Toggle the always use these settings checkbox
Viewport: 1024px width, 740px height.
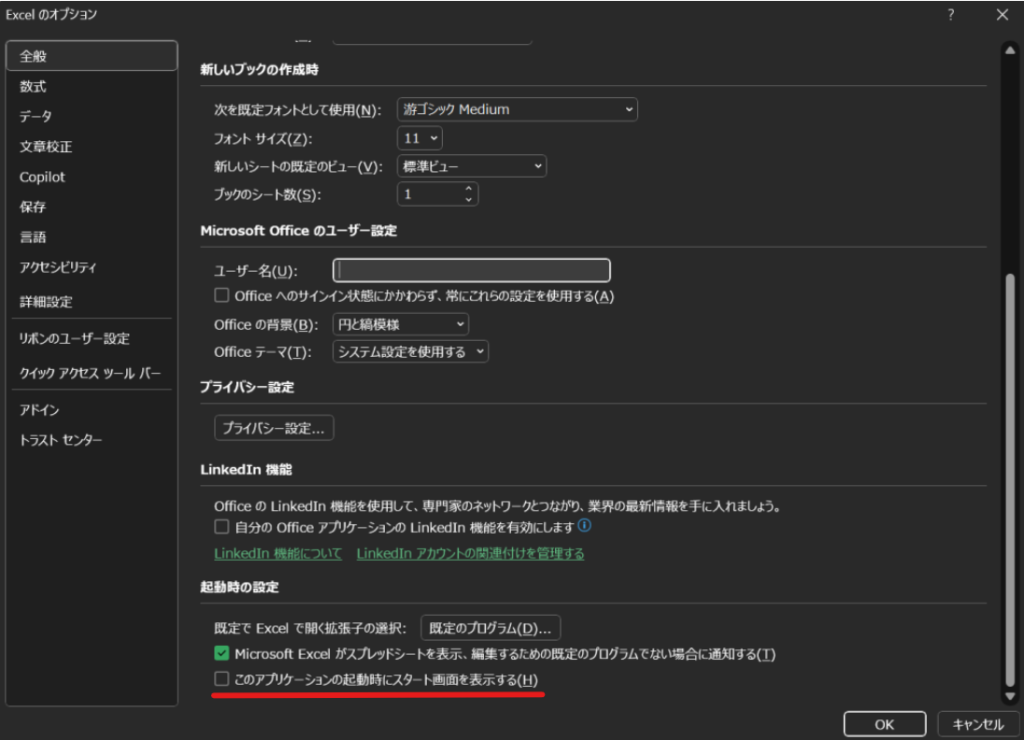(x=222, y=296)
